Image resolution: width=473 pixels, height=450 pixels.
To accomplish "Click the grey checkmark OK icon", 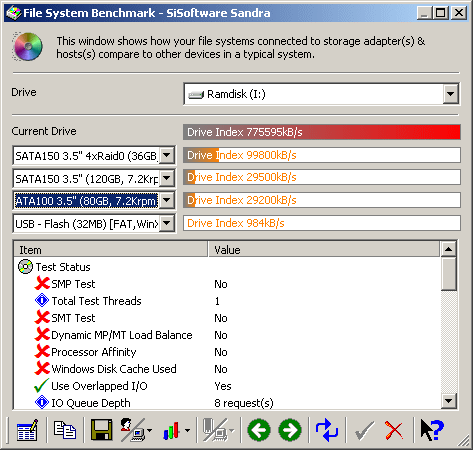I will [x=364, y=430].
